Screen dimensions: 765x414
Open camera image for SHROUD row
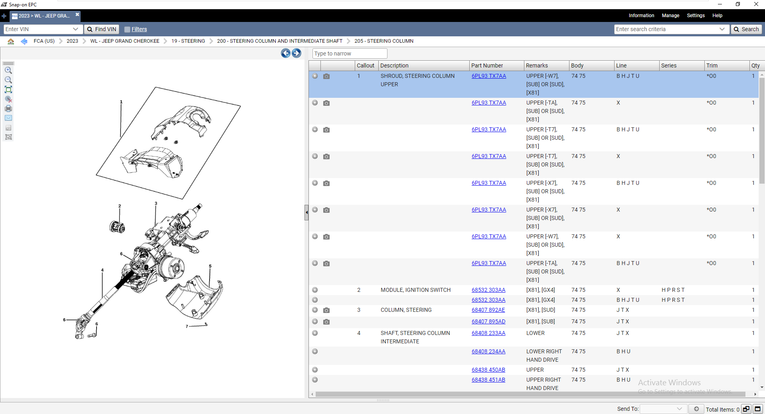[326, 76]
